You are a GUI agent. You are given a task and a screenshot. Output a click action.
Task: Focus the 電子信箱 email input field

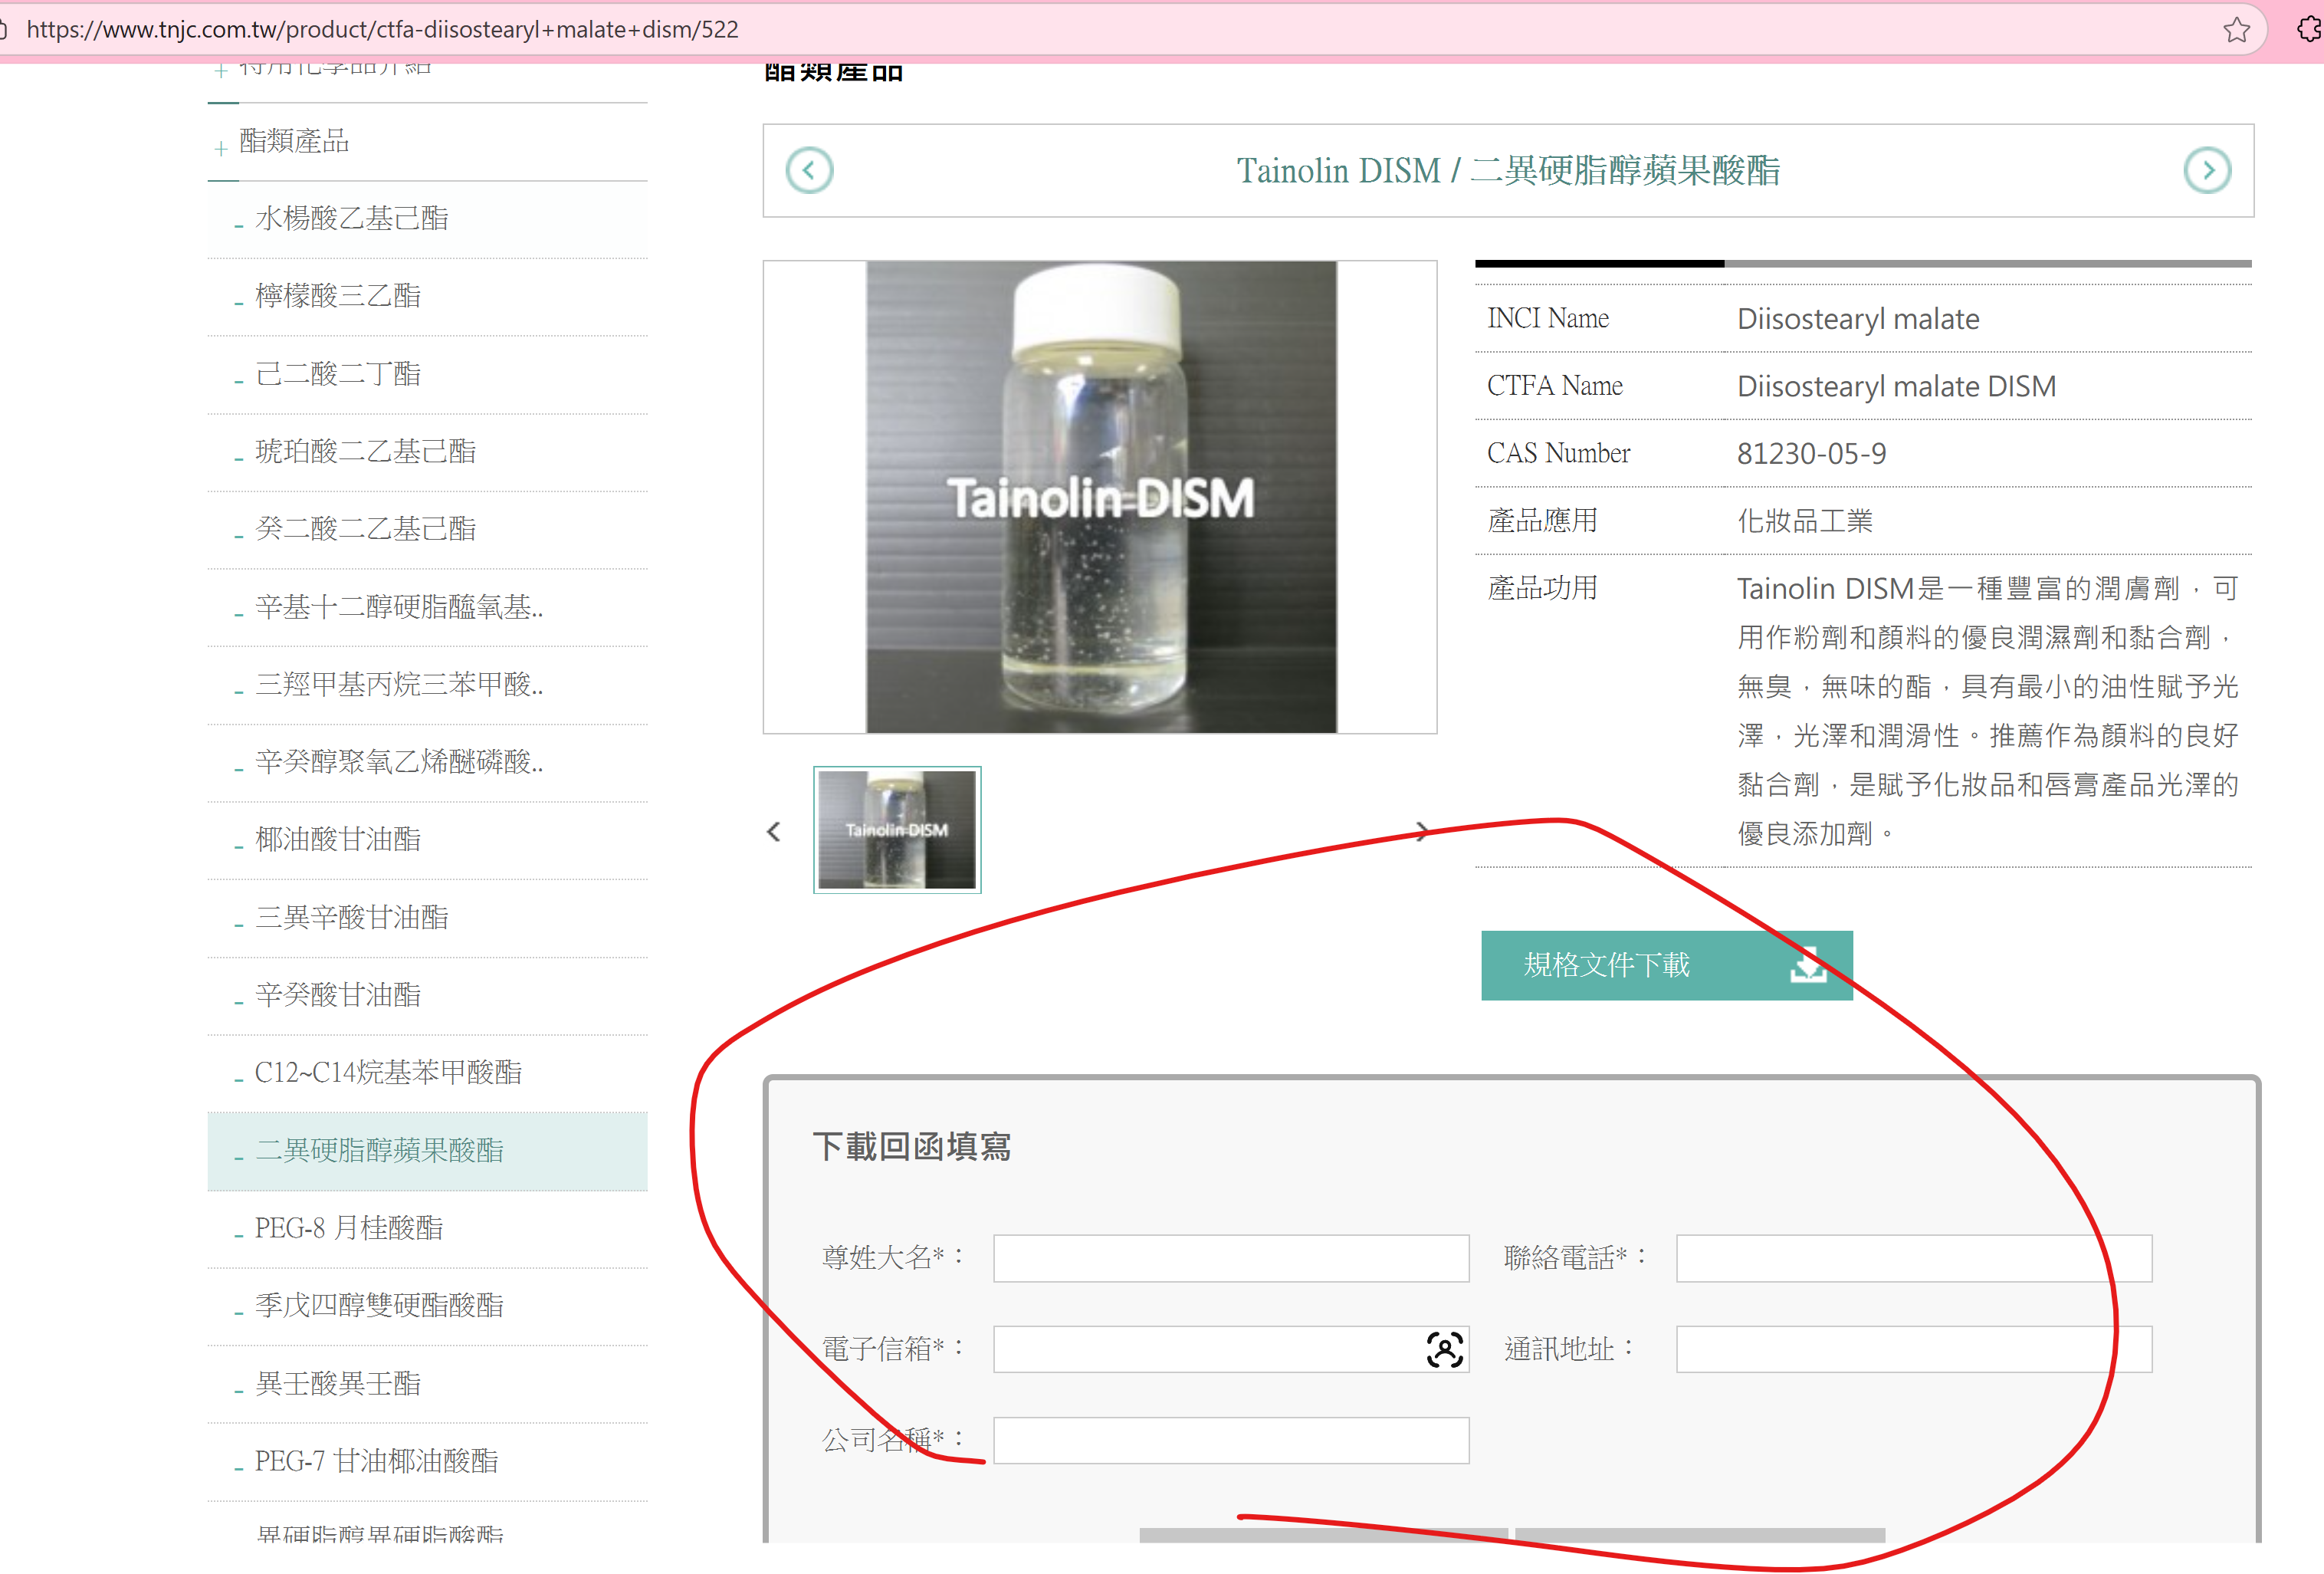point(1231,1349)
